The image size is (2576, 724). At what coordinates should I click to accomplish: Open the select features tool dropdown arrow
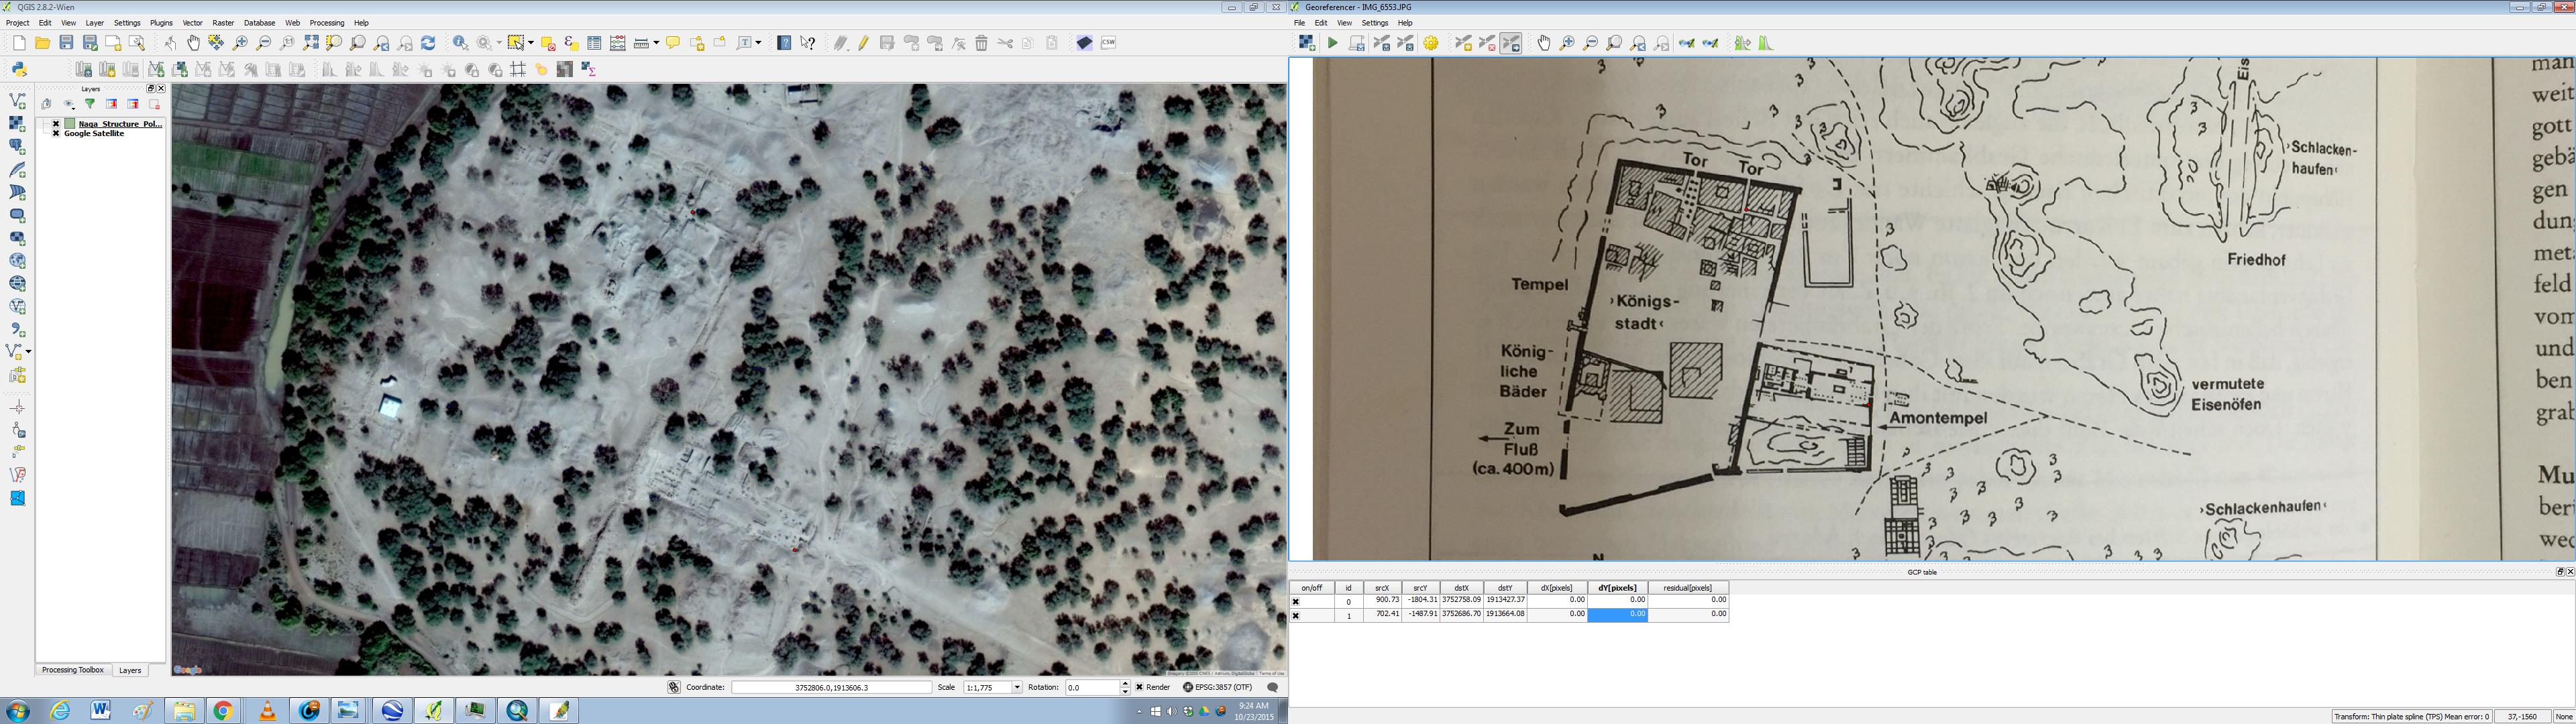[x=531, y=43]
